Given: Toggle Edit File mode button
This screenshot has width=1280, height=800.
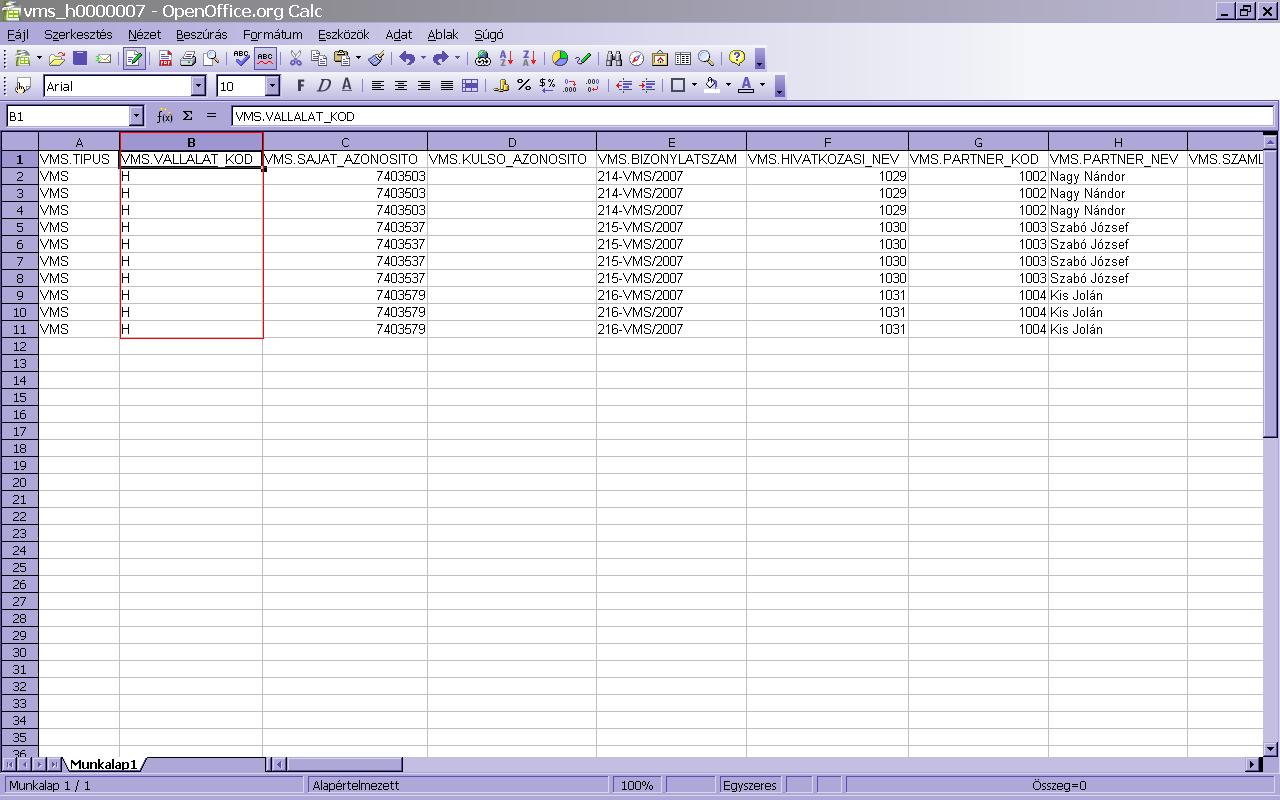Looking at the screenshot, I should click(134, 59).
